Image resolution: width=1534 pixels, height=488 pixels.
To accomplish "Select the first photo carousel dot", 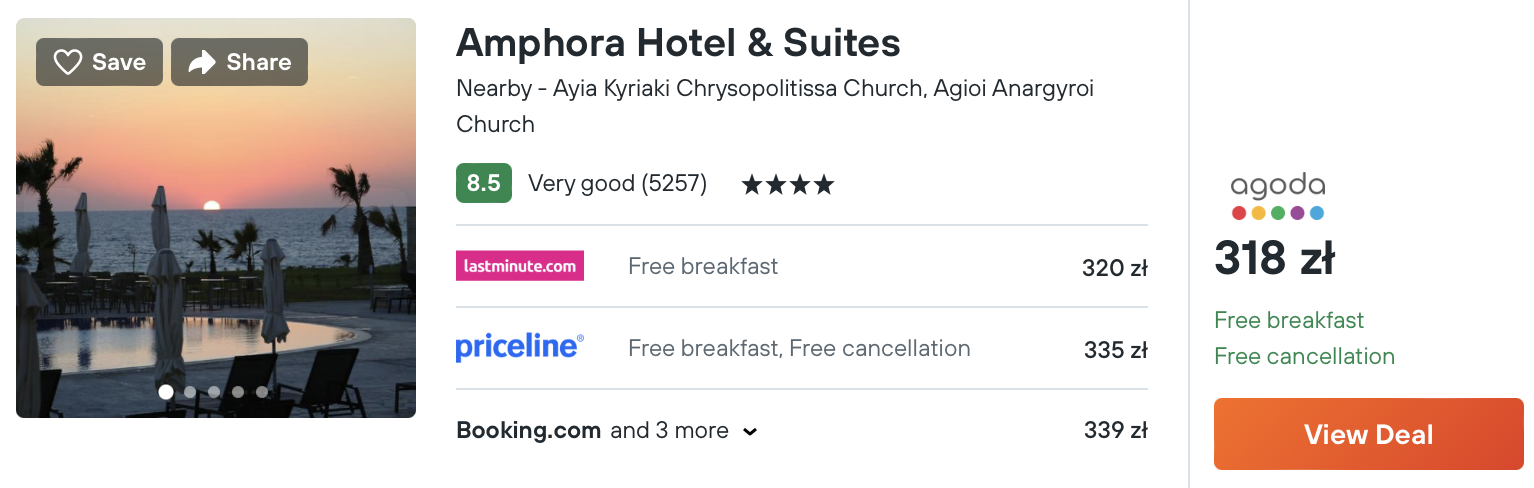I will tap(166, 392).
